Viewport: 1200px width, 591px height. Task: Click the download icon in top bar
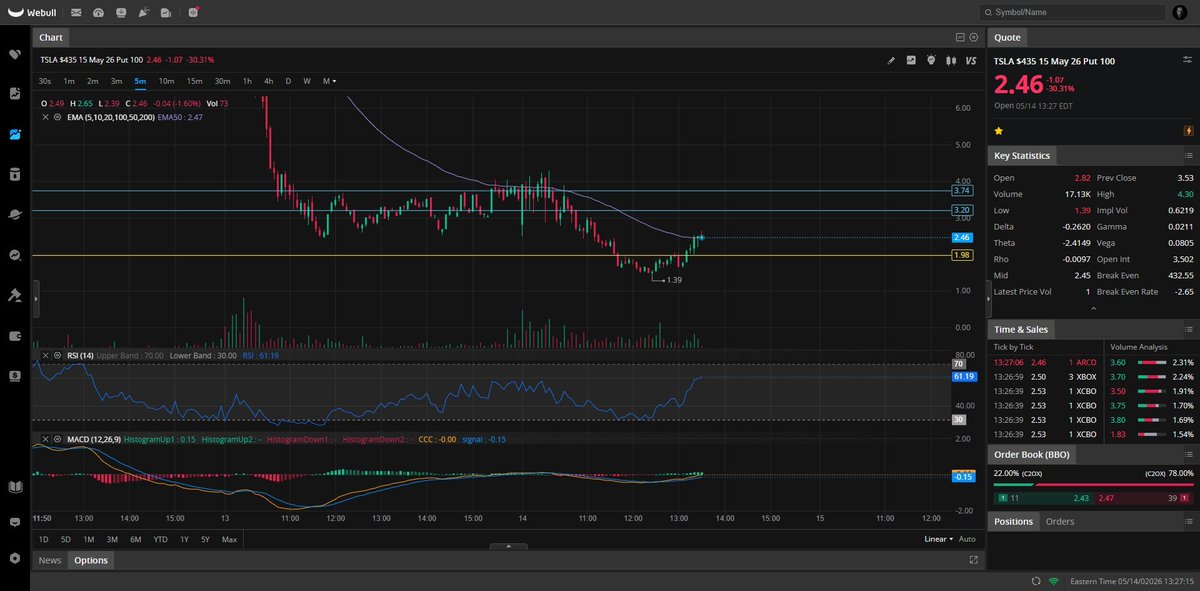click(121, 12)
